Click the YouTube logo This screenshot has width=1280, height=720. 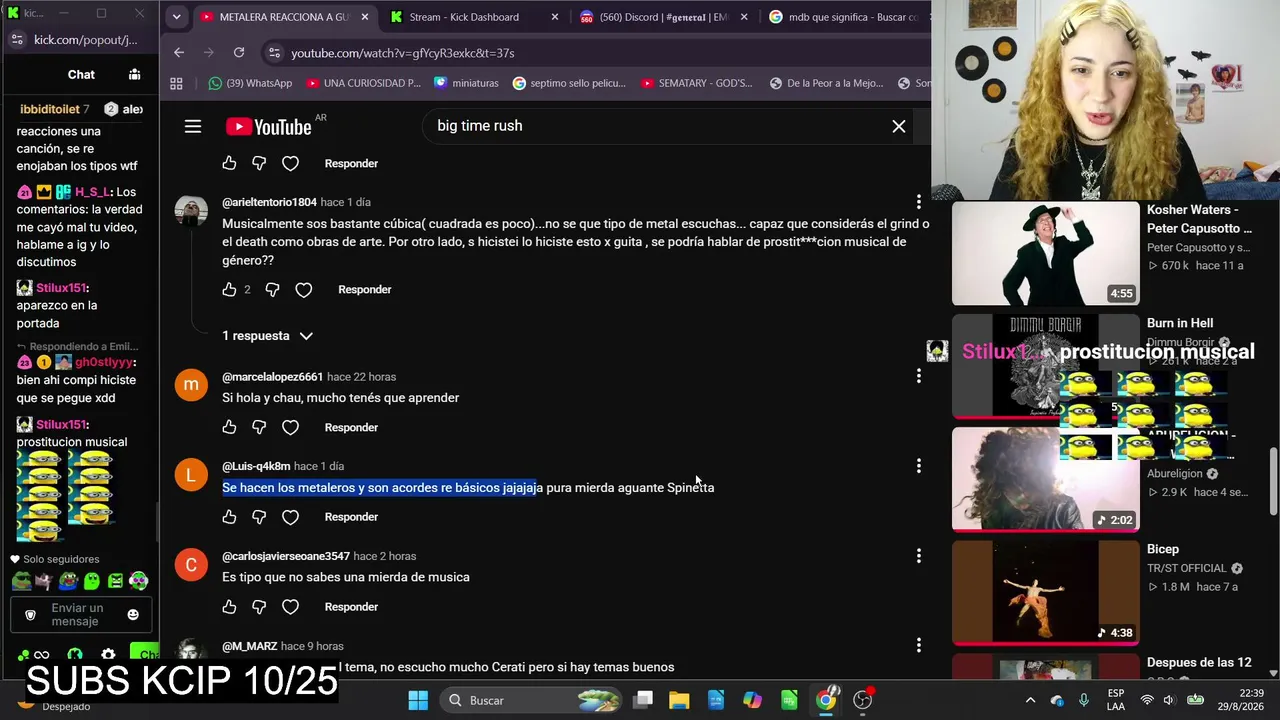click(x=269, y=126)
